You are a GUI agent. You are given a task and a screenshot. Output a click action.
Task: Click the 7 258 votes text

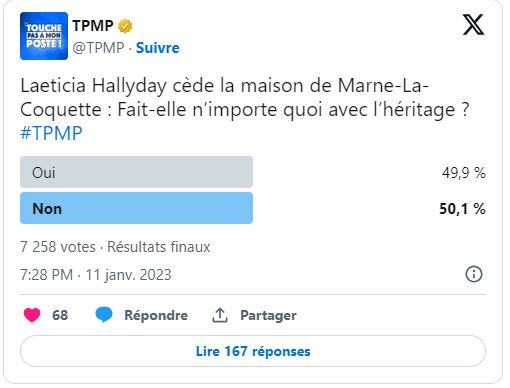[58, 247]
